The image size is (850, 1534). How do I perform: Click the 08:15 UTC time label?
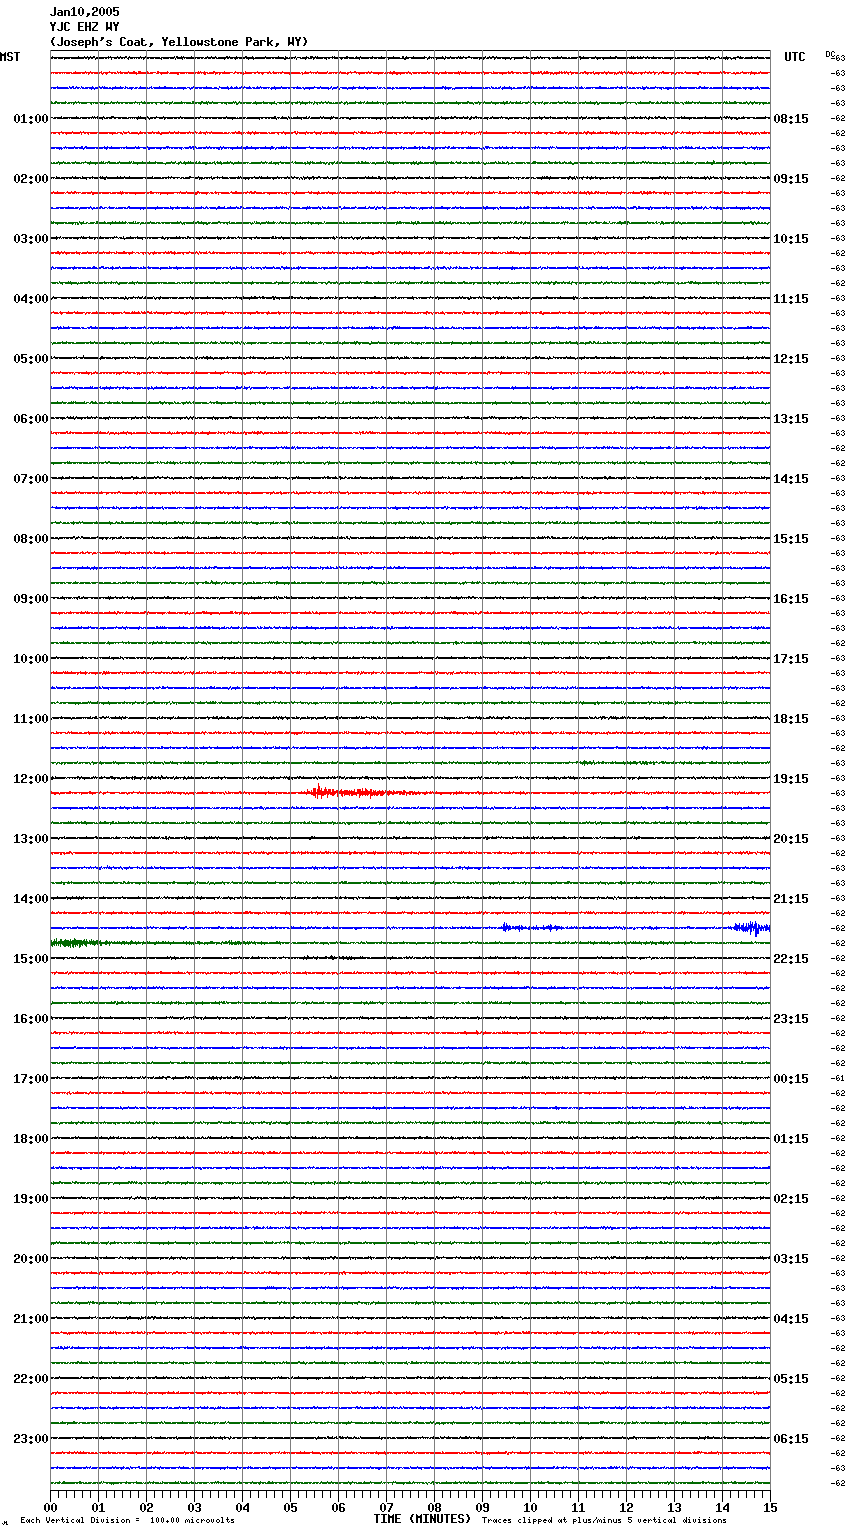tap(791, 119)
